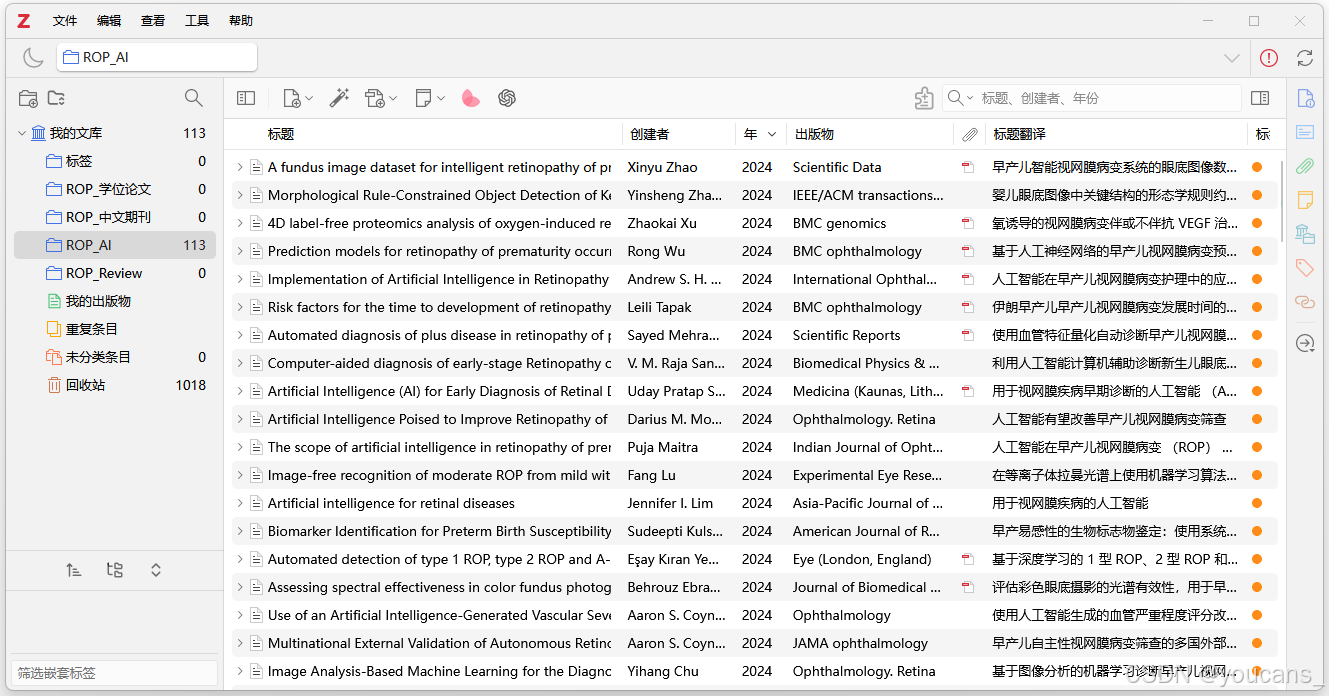
Task: Open the Info section icon in side rail
Action: click(1305, 98)
